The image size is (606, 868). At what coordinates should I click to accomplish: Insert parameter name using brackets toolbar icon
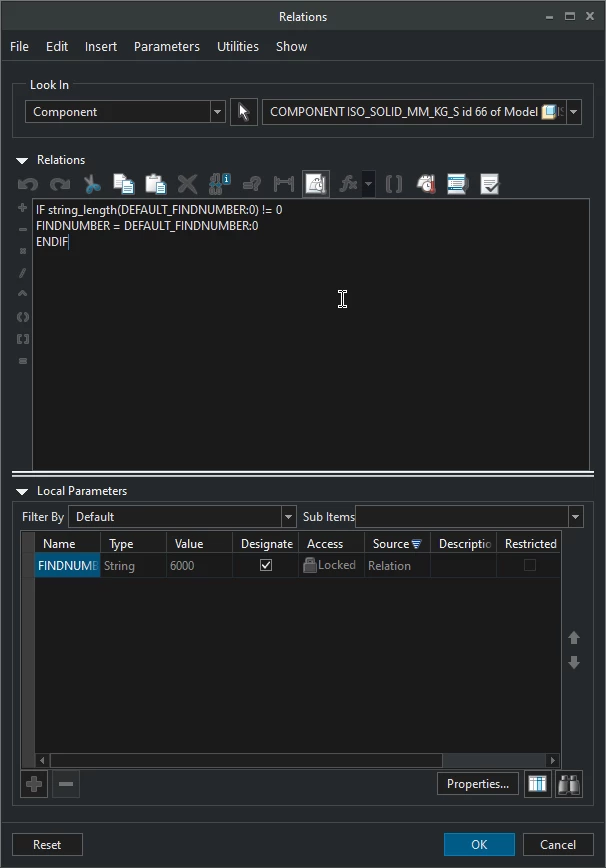393,184
